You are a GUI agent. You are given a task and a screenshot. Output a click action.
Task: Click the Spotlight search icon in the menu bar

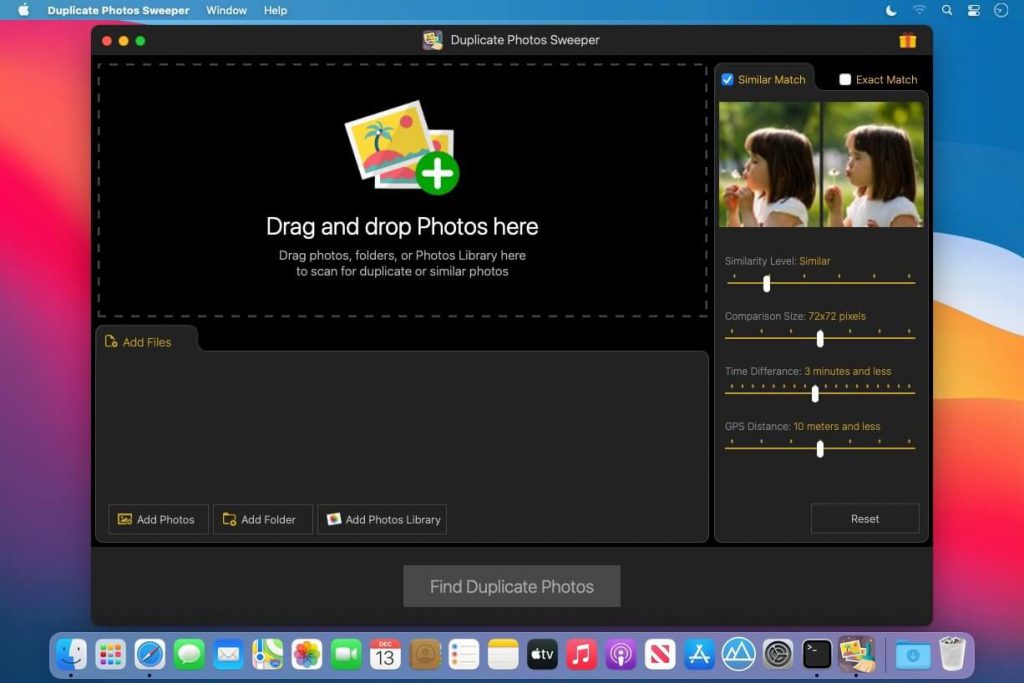tap(946, 10)
